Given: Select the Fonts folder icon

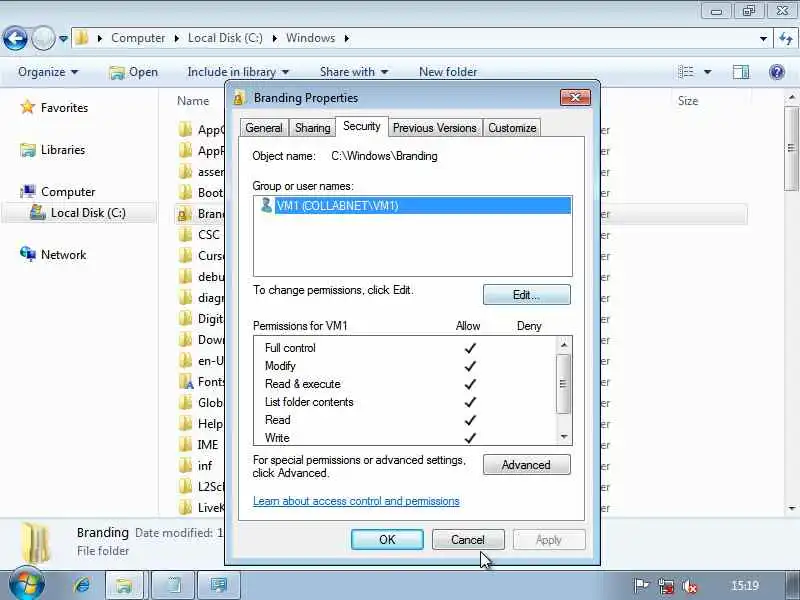Looking at the screenshot, I should point(186,382).
